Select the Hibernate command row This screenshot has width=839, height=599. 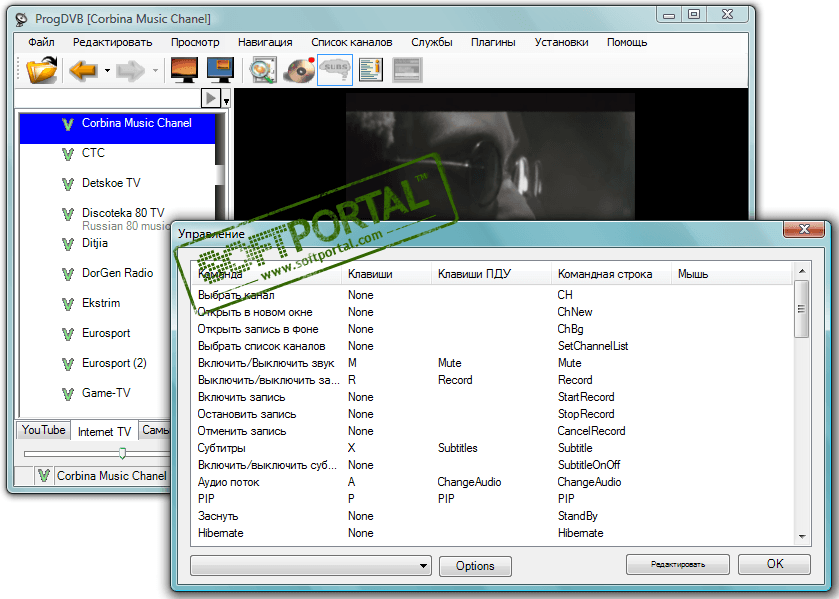pyautogui.click(x=492, y=533)
